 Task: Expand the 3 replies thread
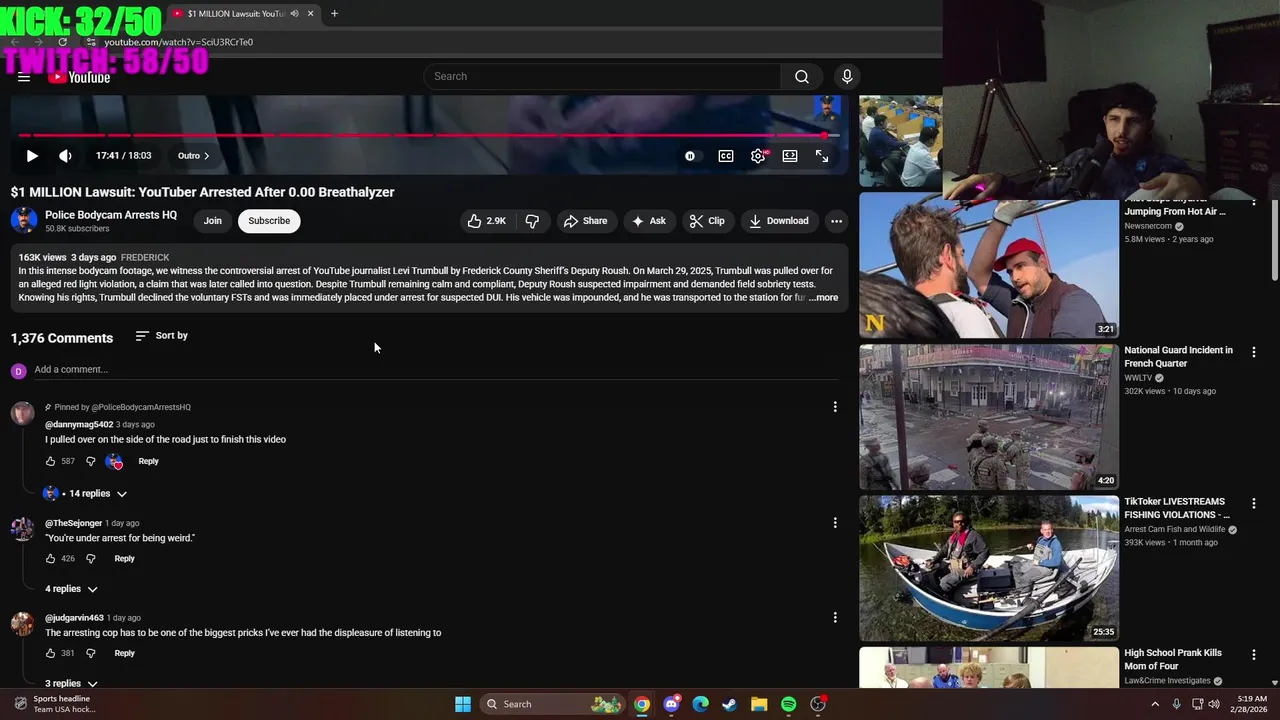click(71, 683)
